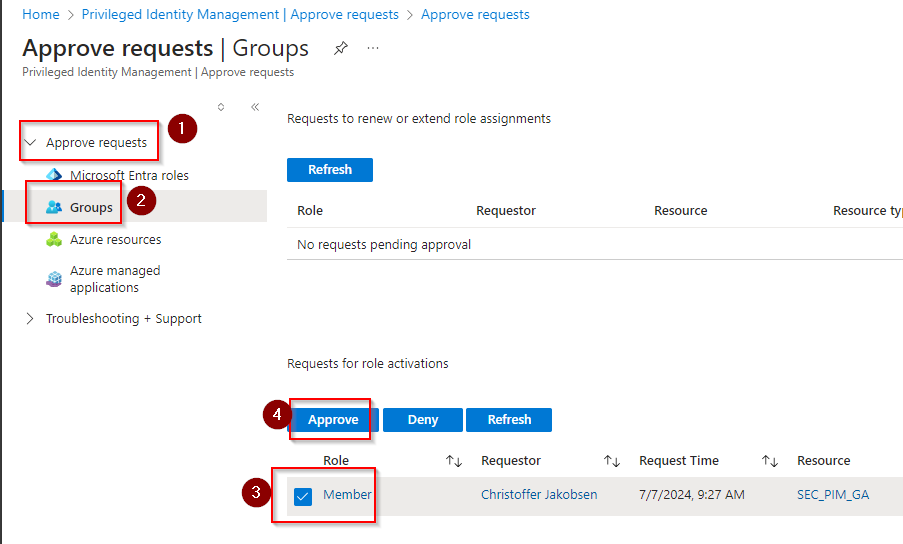Screen dimensions: 903x544
Task: Click the Azure resources icon
Action: 54,240
